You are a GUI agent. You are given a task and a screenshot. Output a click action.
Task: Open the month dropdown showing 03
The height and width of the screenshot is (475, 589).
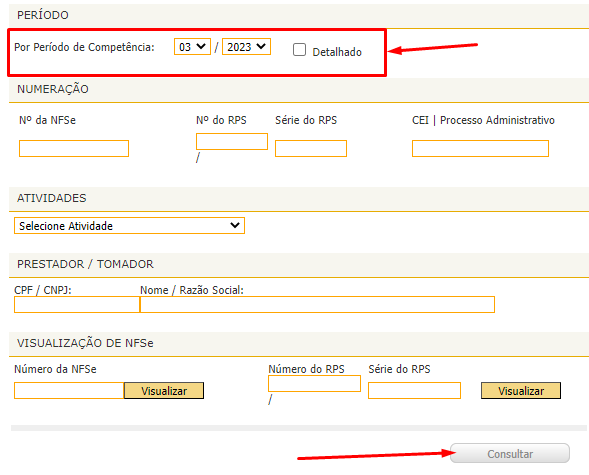click(192, 47)
